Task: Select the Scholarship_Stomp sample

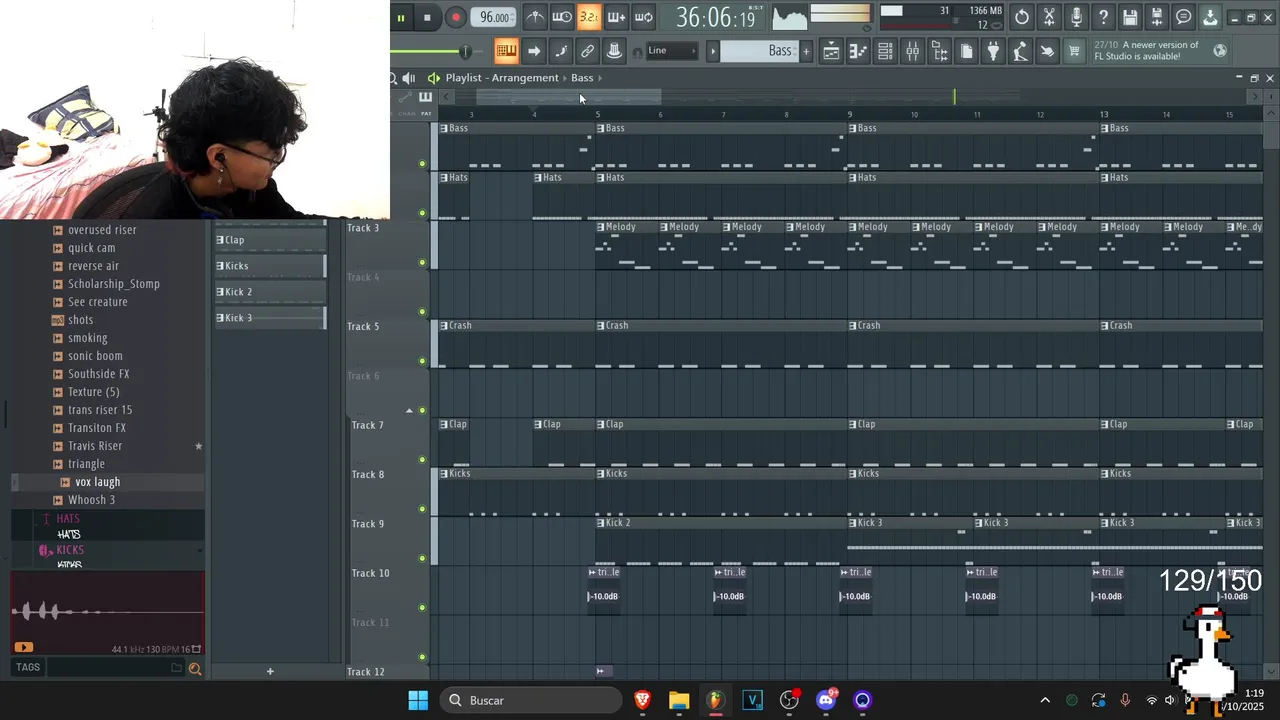Action: (114, 284)
